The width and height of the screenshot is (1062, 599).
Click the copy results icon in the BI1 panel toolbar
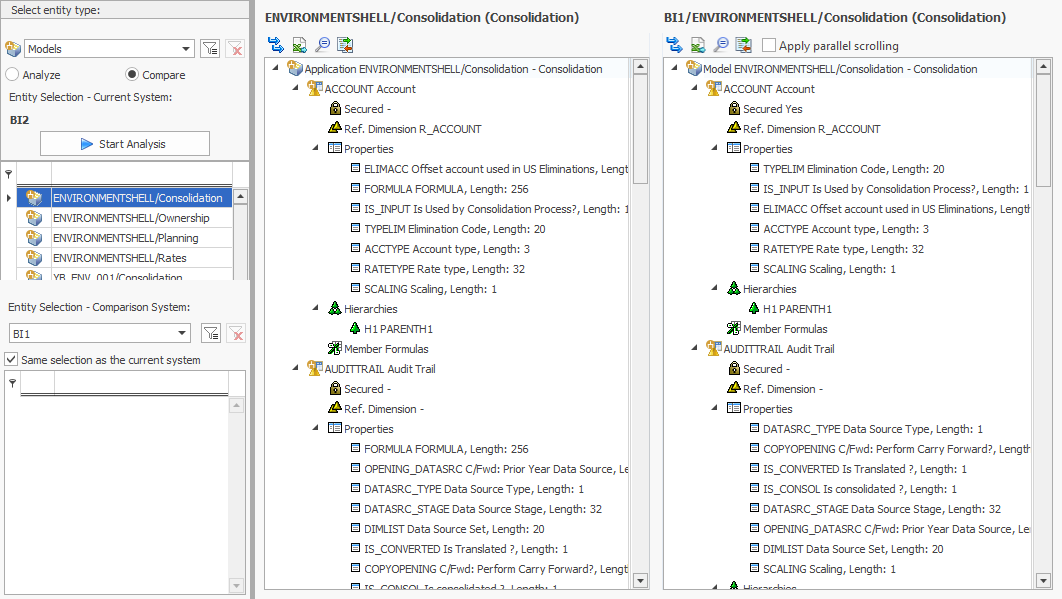click(x=744, y=44)
